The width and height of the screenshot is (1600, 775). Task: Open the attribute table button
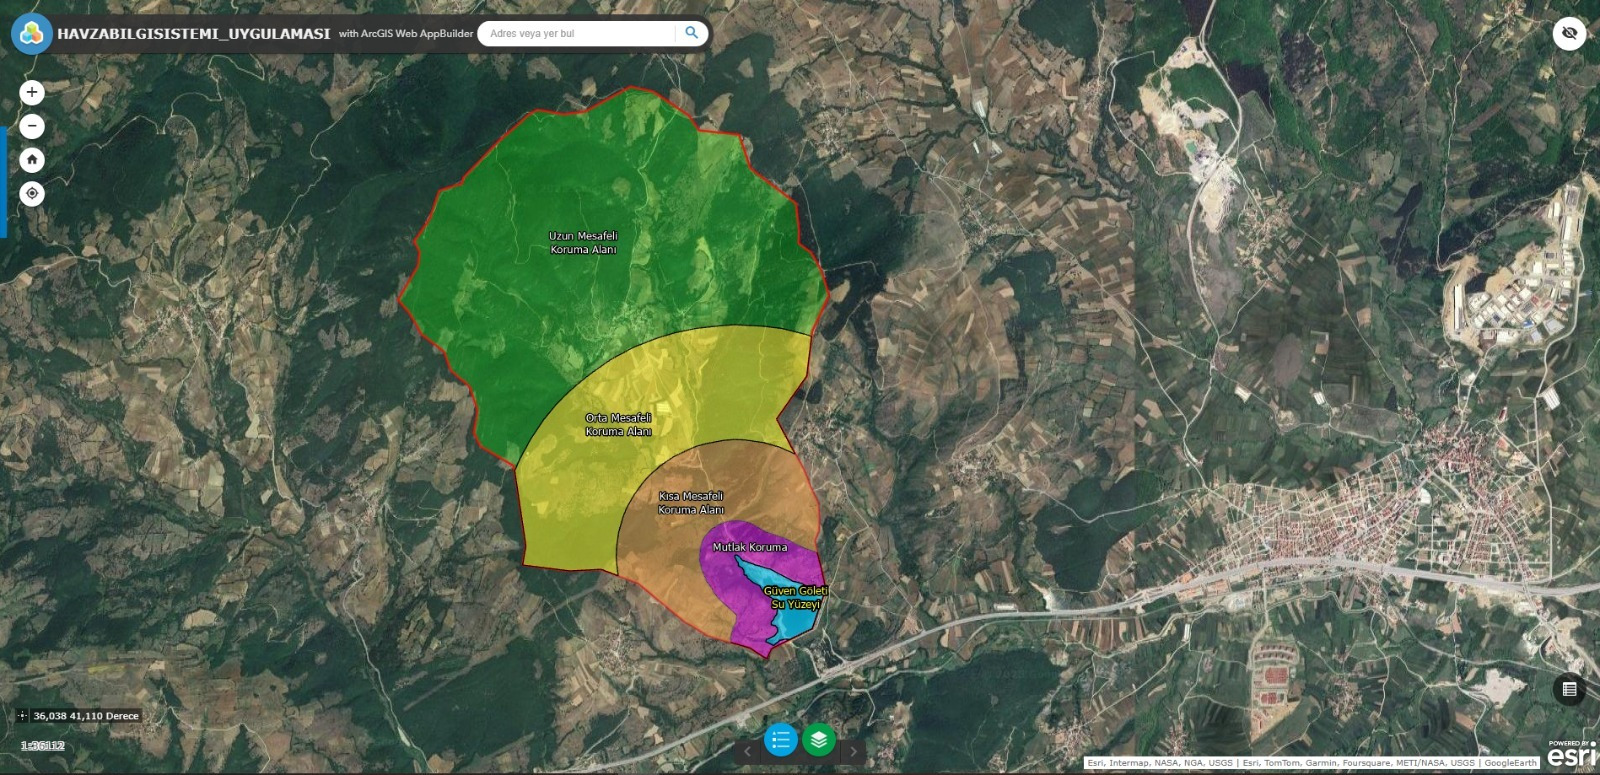[1569, 689]
